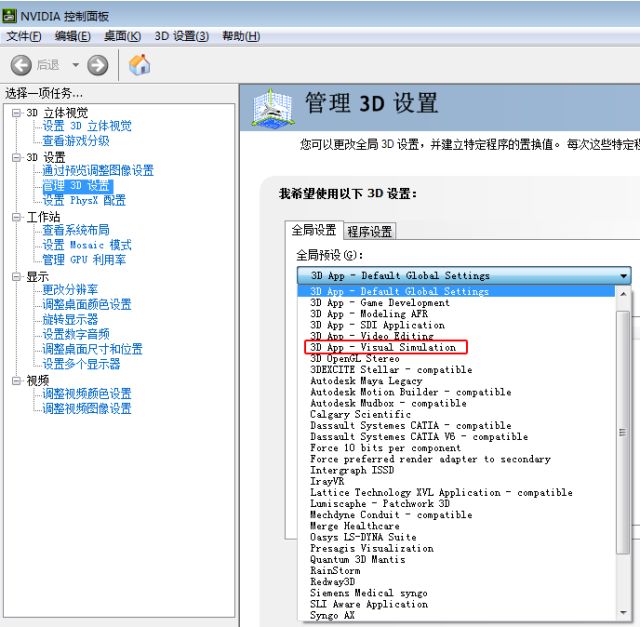Open 通过预览调整图像设置 link
640x627 pixels.
[98, 171]
